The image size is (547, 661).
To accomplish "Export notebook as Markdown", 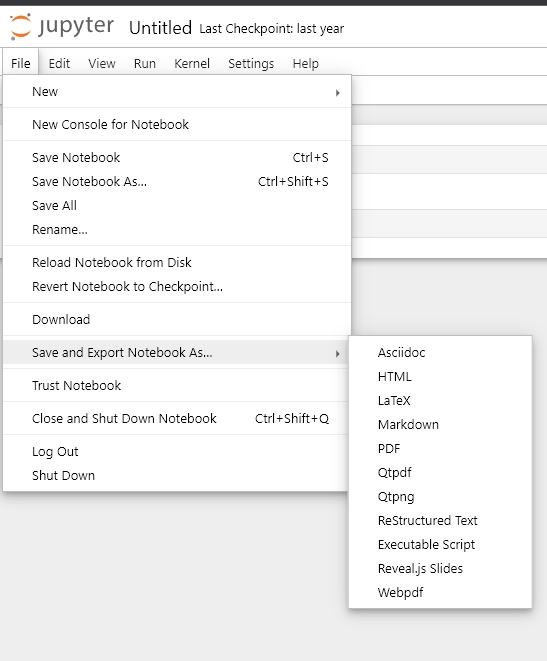I will (440, 424).
